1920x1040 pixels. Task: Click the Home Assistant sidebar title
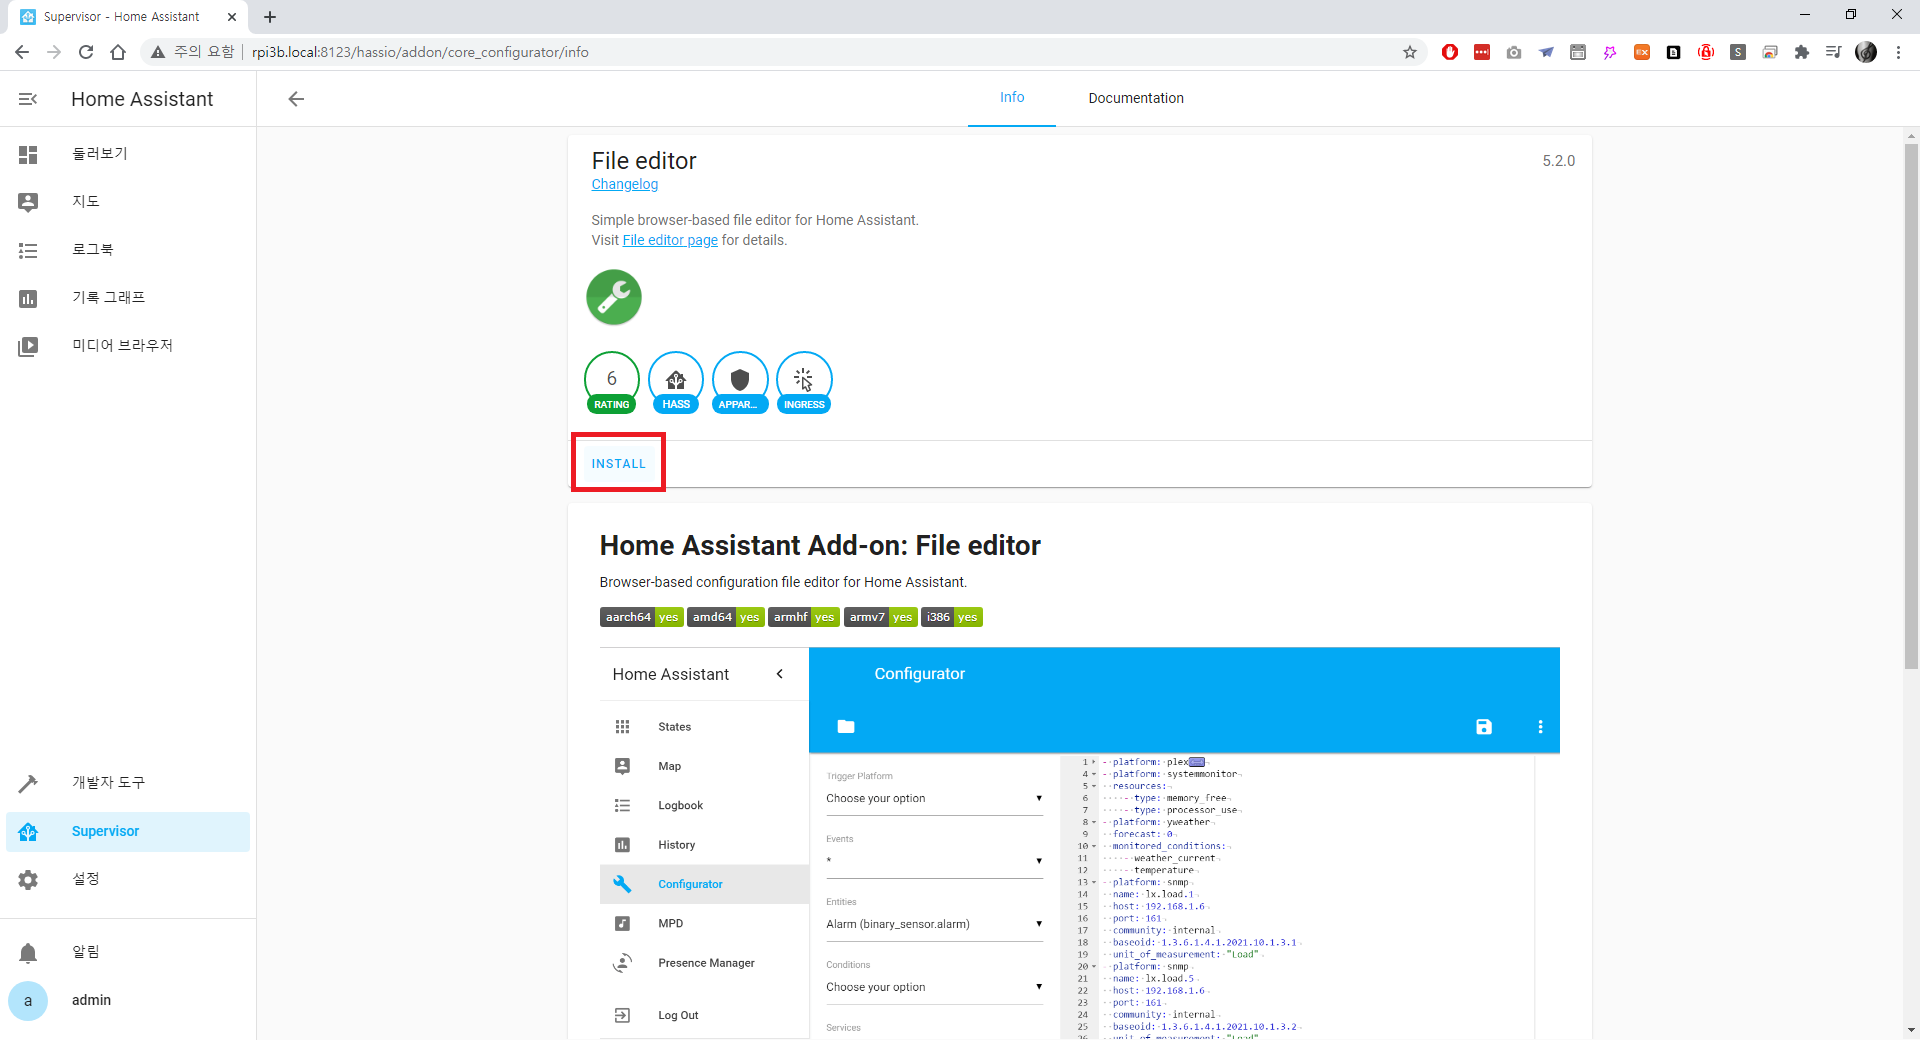[142, 99]
